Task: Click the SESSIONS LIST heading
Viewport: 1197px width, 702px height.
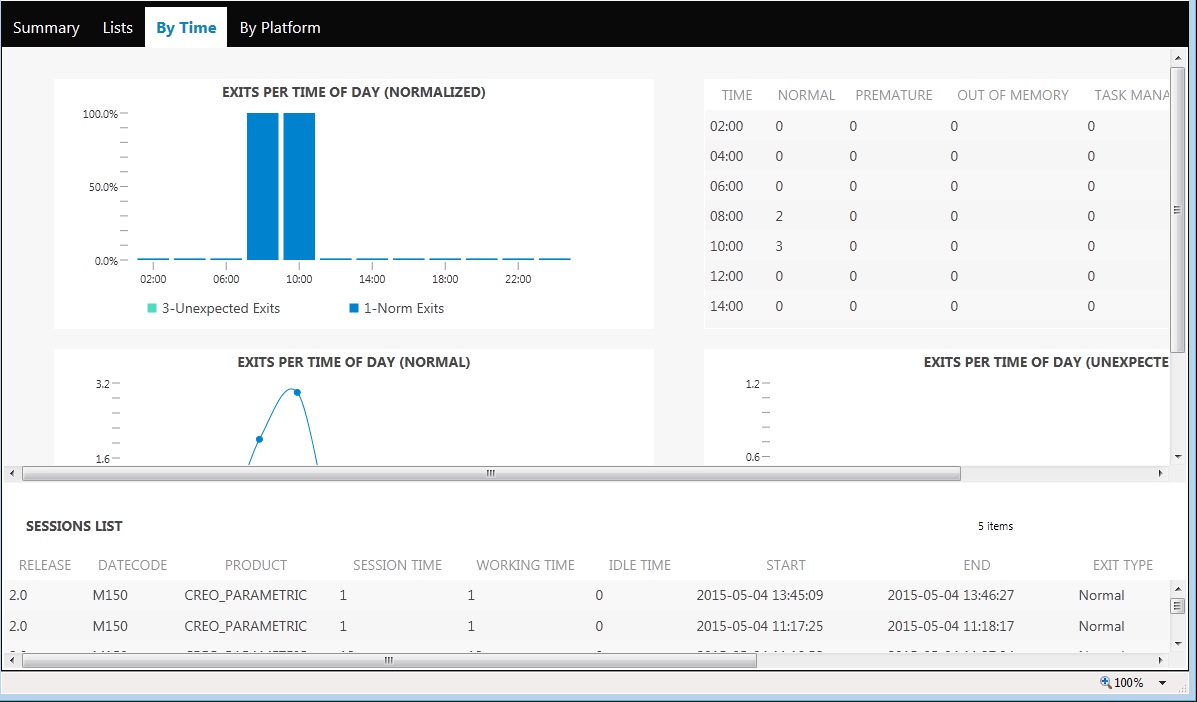Action: click(74, 526)
